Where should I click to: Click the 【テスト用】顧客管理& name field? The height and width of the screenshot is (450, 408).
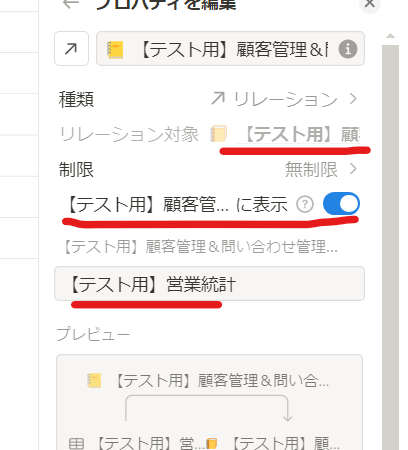click(230, 49)
